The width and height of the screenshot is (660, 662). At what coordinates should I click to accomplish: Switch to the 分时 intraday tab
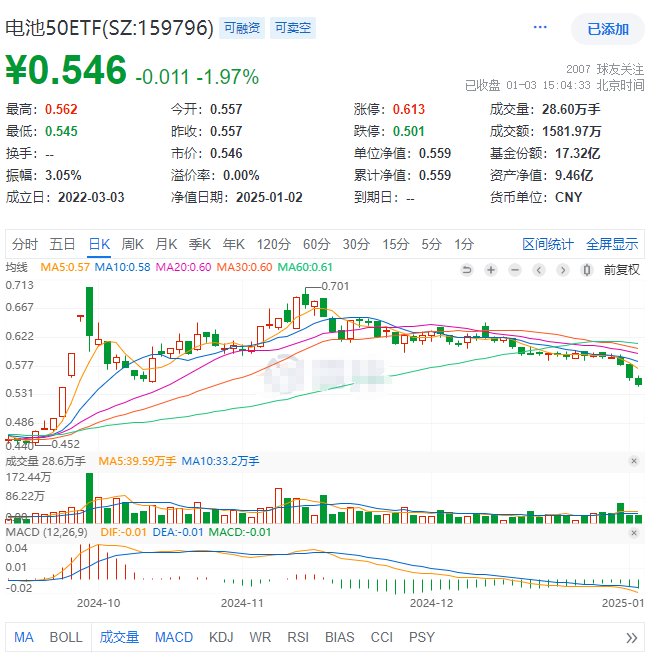[25, 244]
